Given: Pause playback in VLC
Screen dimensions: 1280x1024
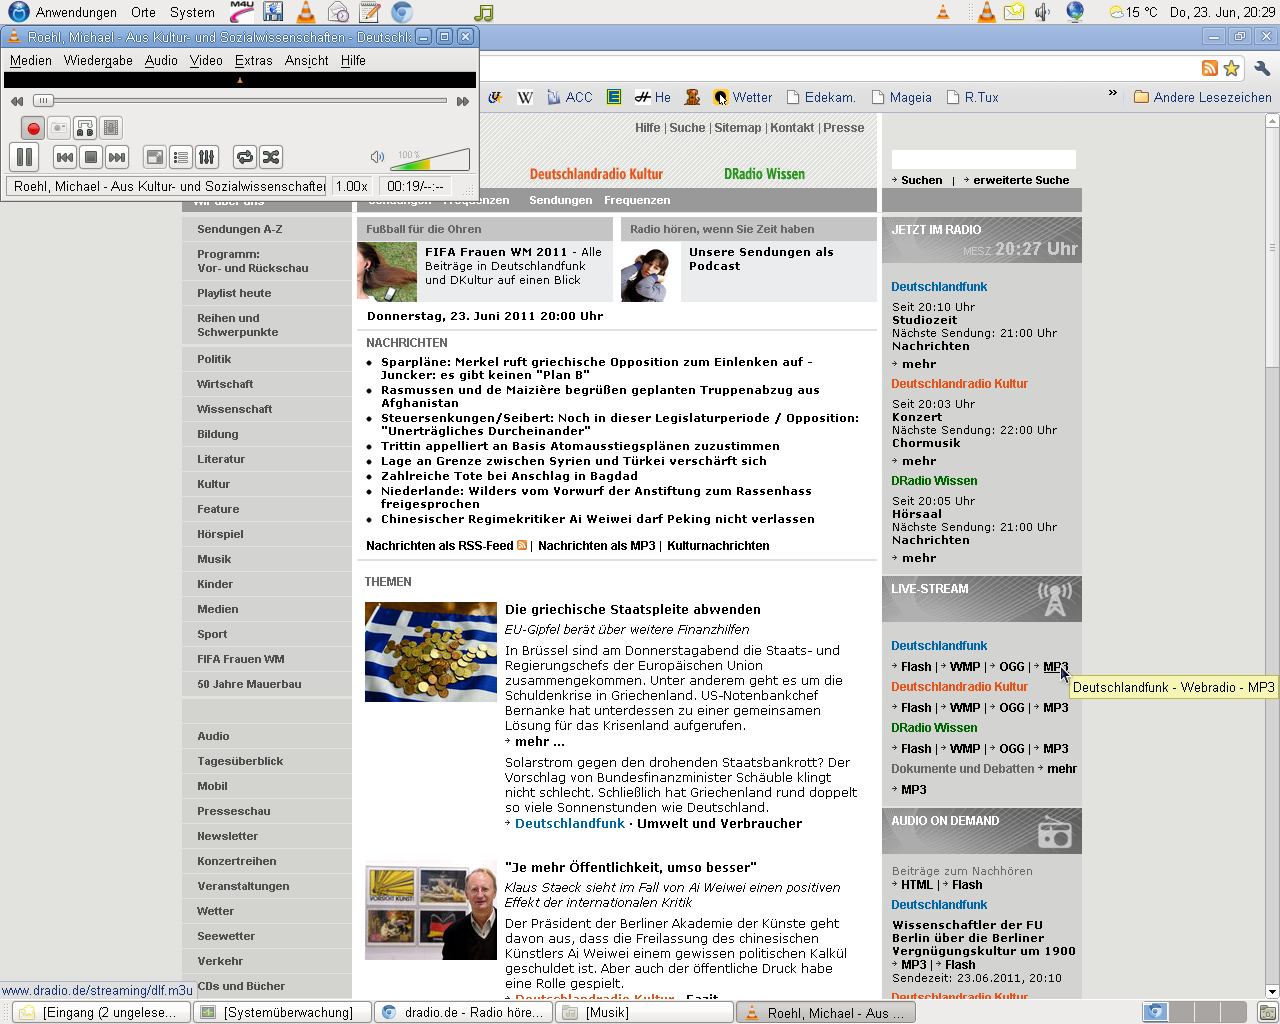Looking at the screenshot, I should 24,157.
